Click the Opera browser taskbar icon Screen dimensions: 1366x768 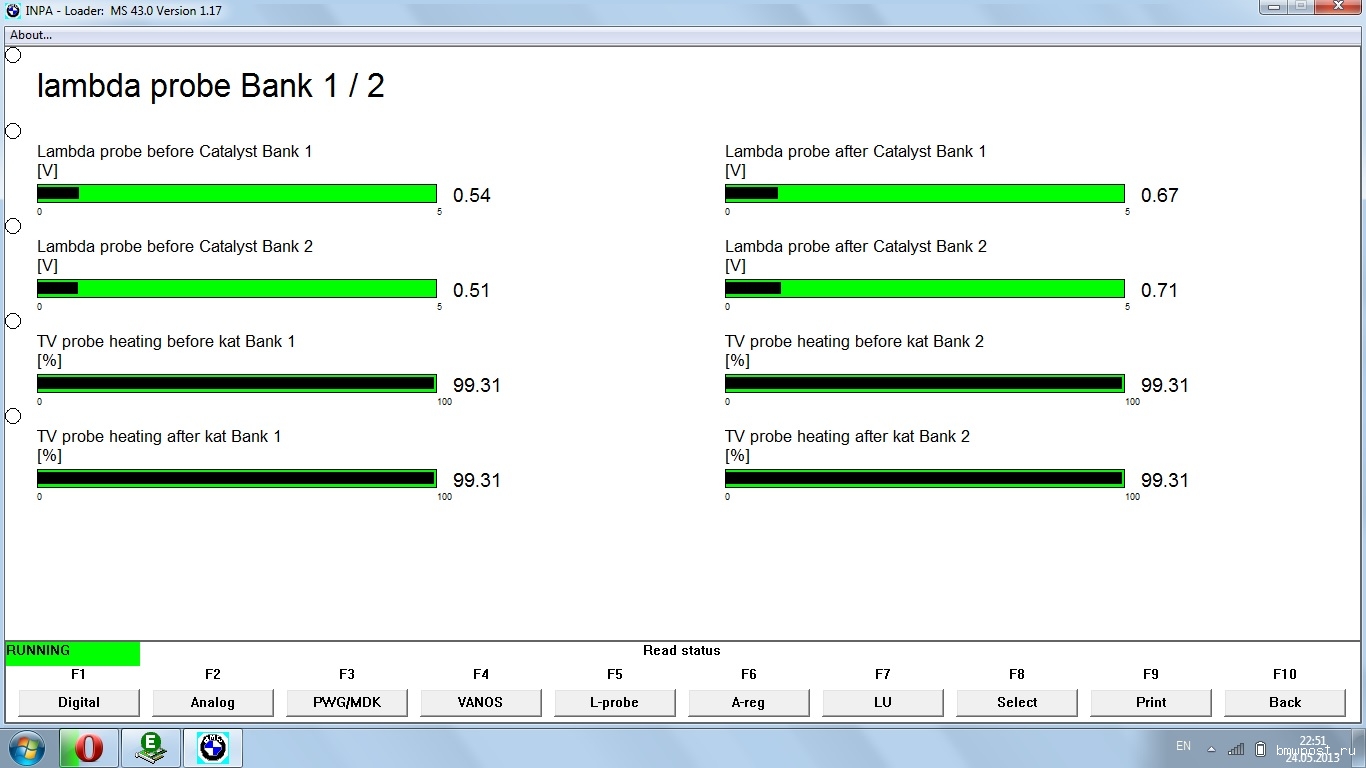click(x=89, y=748)
